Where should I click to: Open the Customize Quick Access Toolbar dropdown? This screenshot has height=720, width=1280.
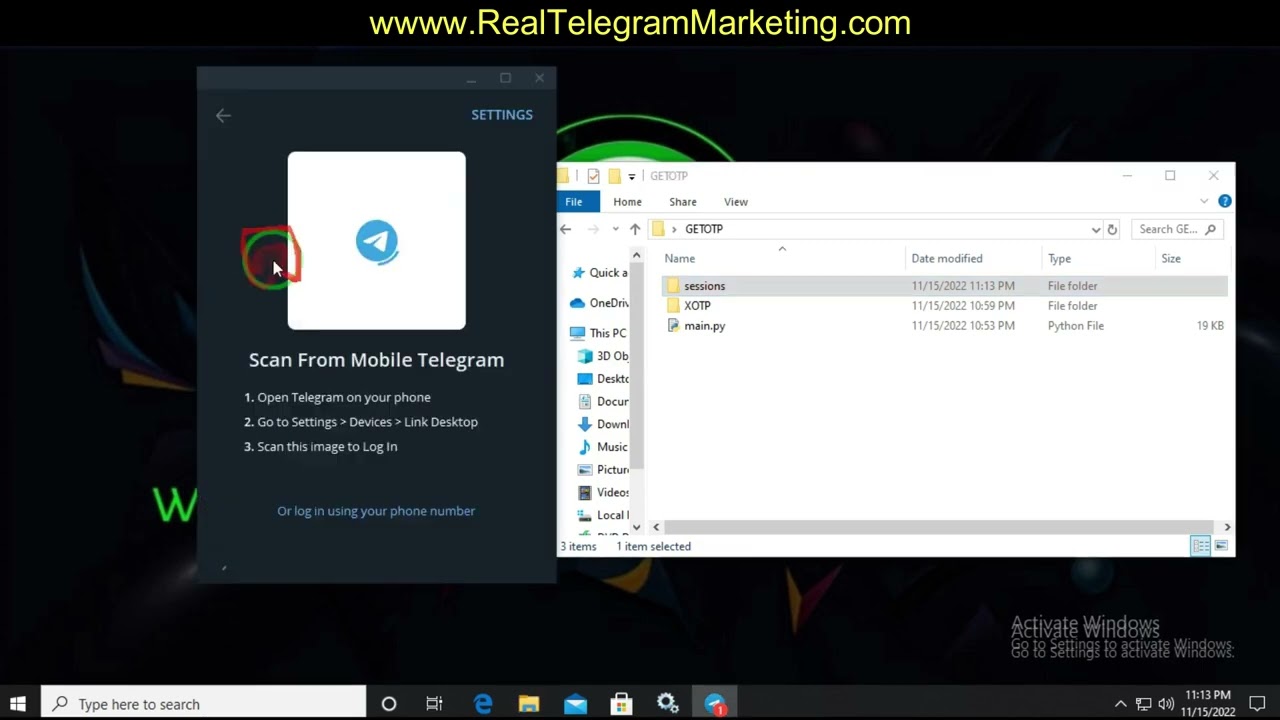click(x=631, y=177)
